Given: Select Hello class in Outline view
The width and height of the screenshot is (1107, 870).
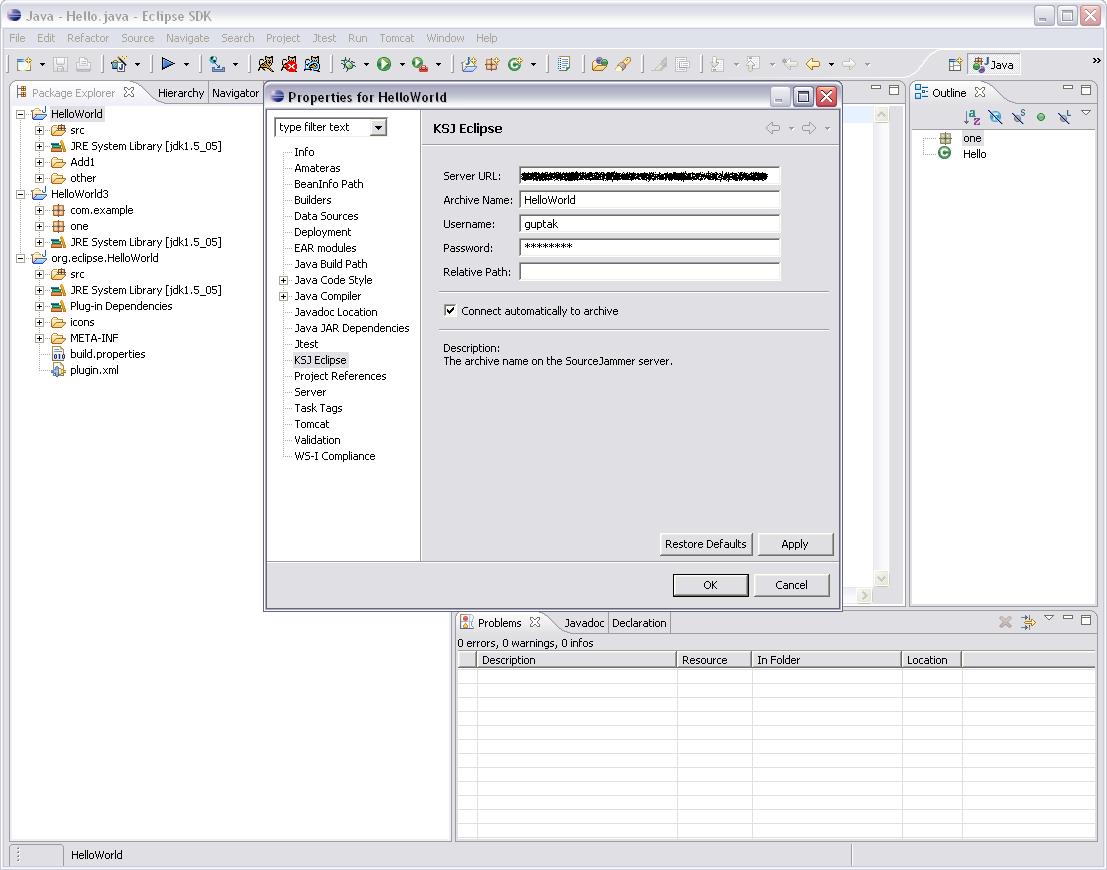Looking at the screenshot, I should [x=974, y=154].
